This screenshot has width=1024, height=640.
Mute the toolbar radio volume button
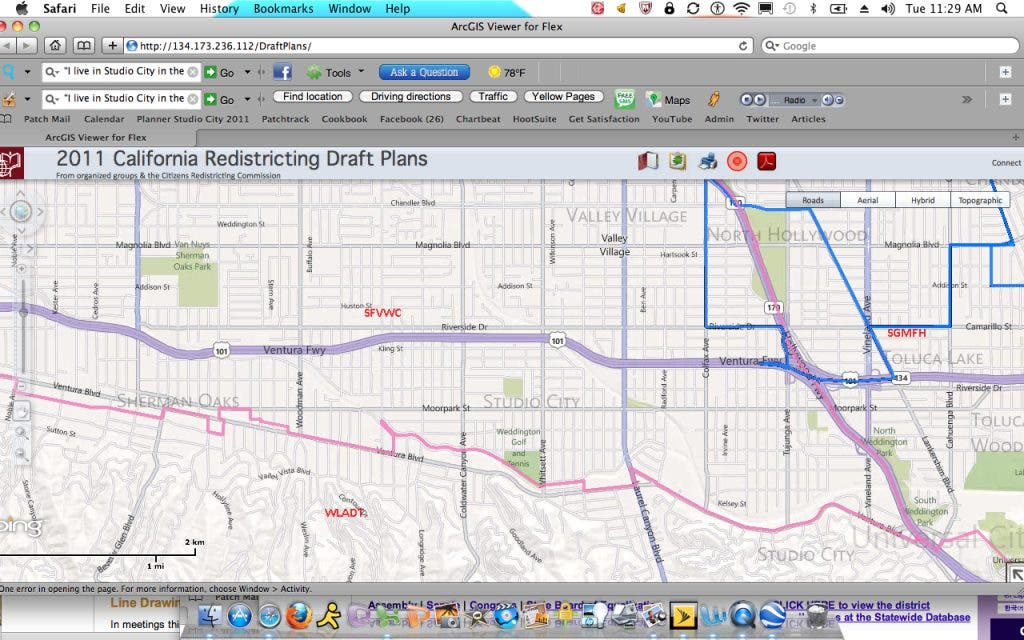(x=827, y=100)
